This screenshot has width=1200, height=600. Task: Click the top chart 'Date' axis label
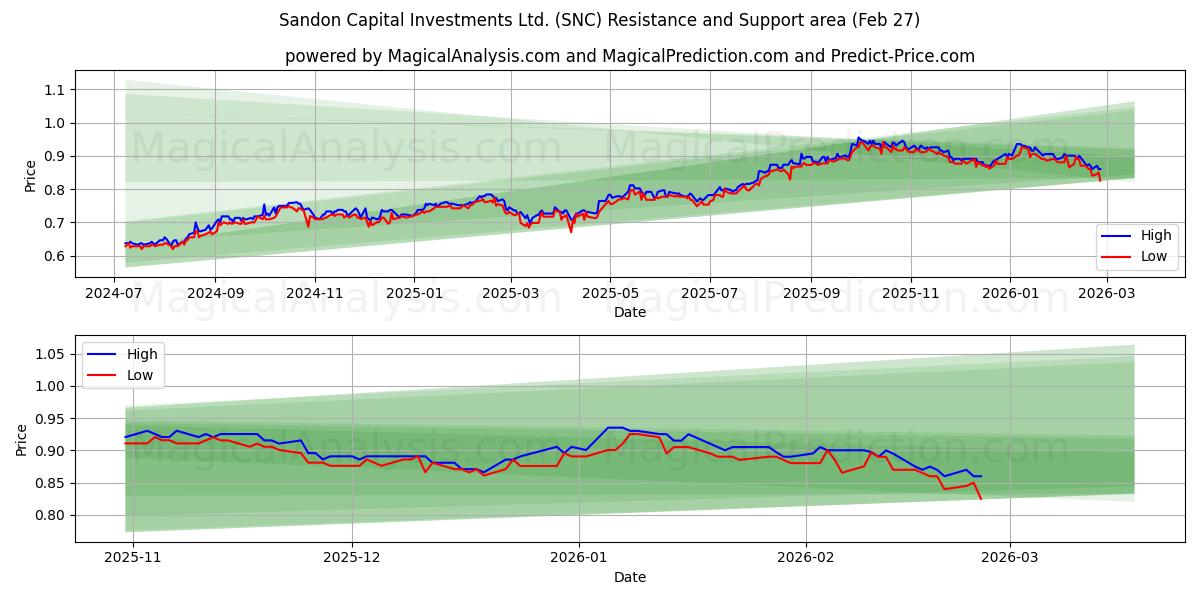[x=630, y=312]
